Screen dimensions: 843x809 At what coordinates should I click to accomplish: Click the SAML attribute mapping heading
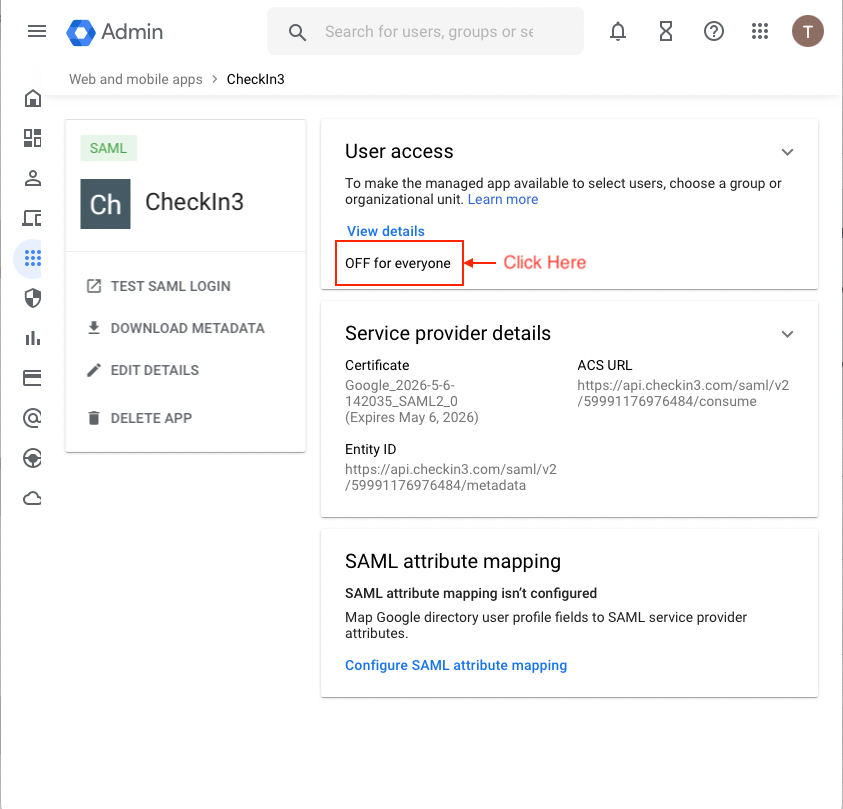453,561
